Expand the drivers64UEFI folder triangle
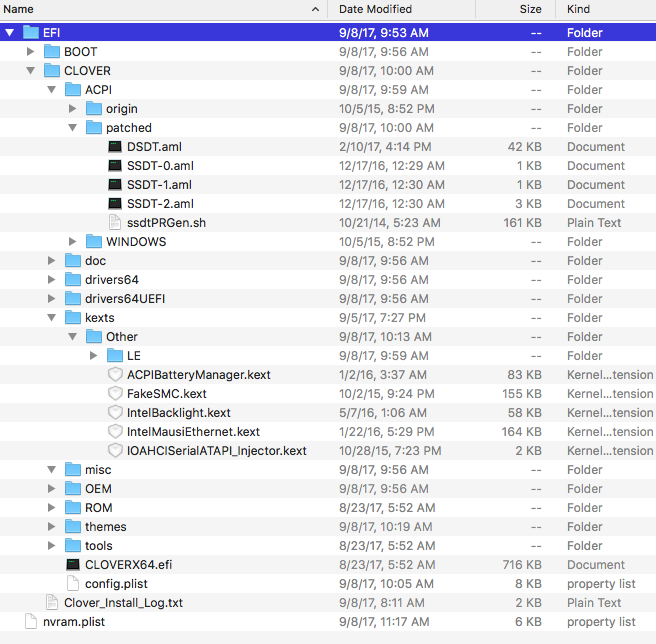Screen dimensions: 656x644 tap(51, 298)
